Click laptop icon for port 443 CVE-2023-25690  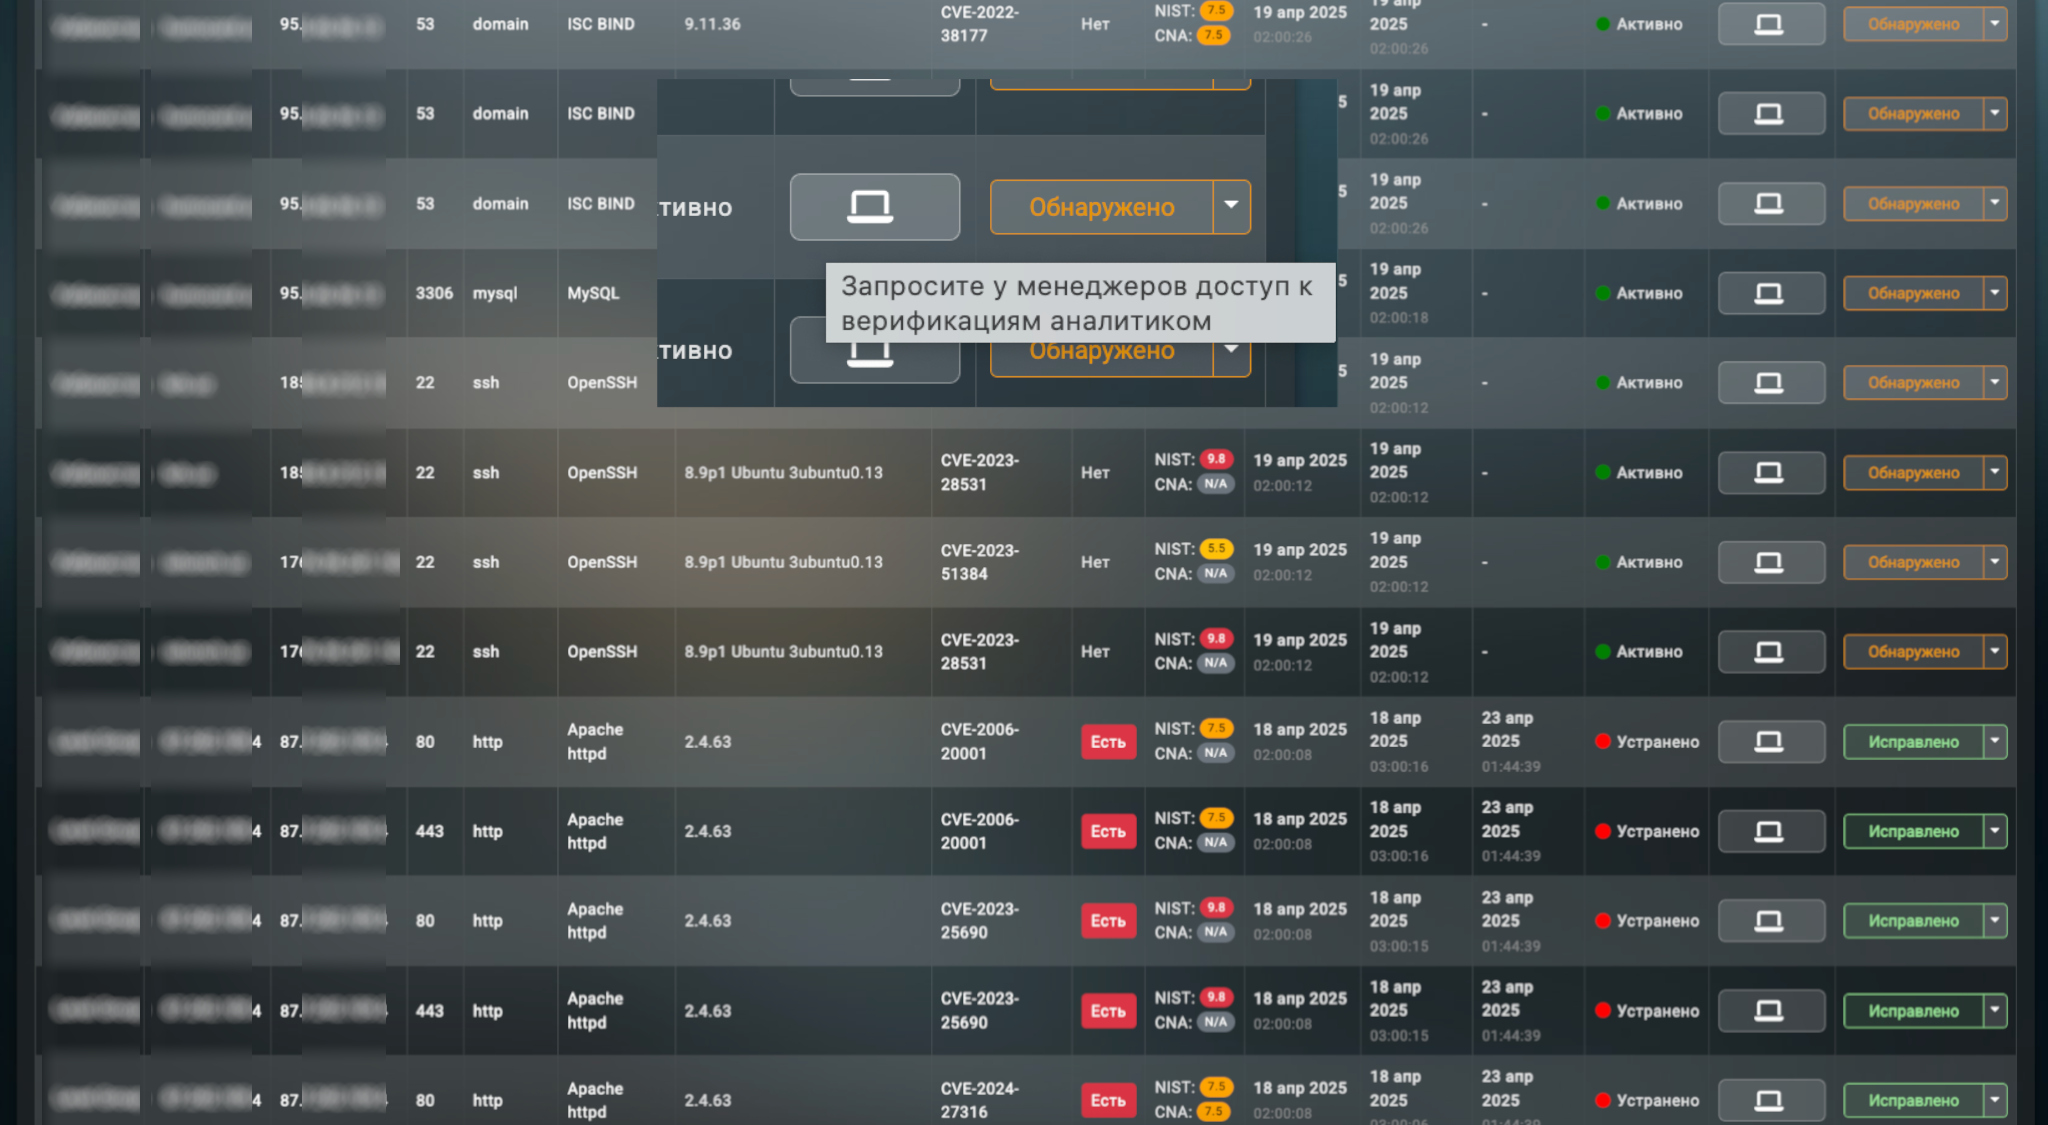click(x=1770, y=1010)
